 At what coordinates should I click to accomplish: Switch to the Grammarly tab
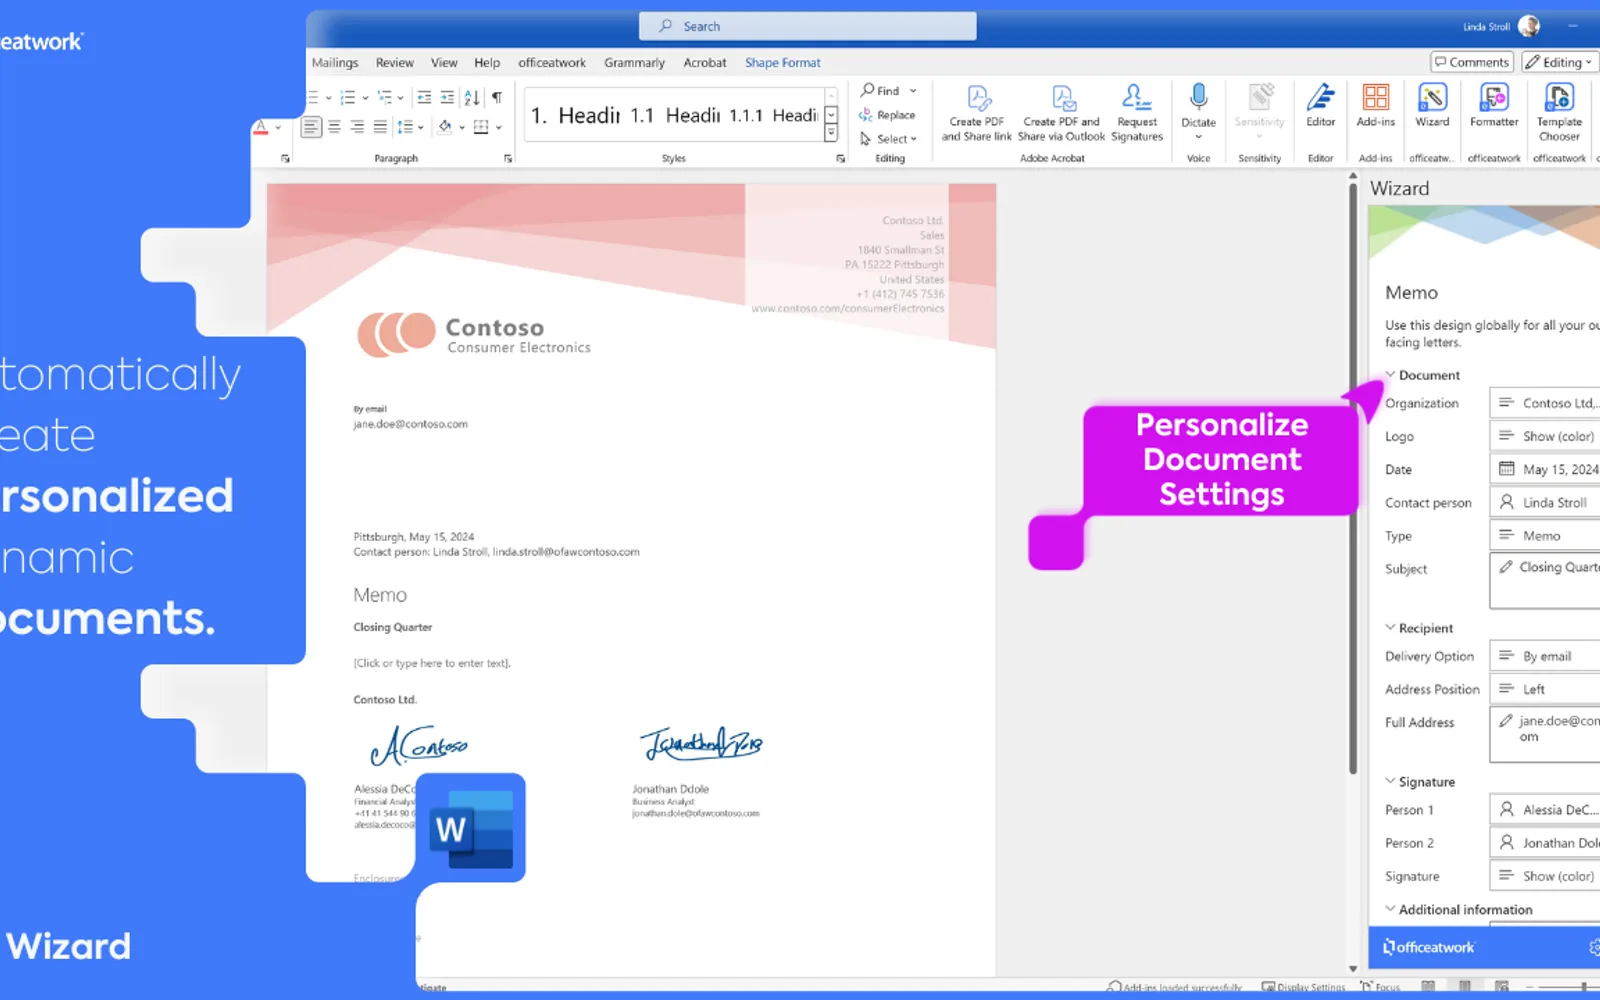pos(634,62)
